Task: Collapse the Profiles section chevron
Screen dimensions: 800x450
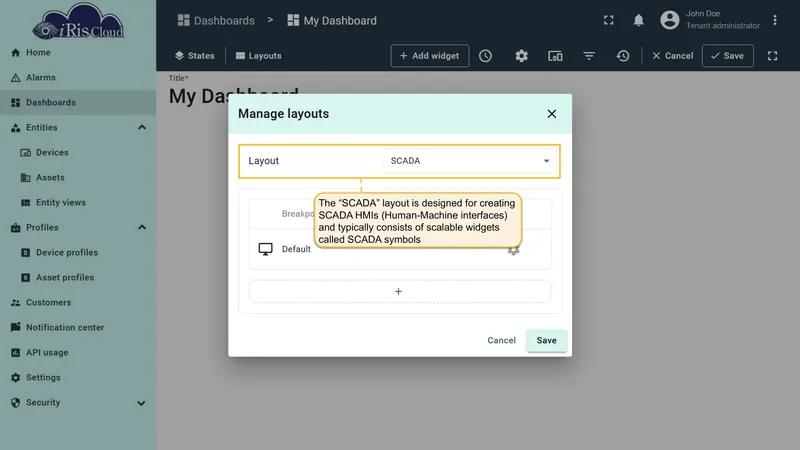Action: coord(142,228)
